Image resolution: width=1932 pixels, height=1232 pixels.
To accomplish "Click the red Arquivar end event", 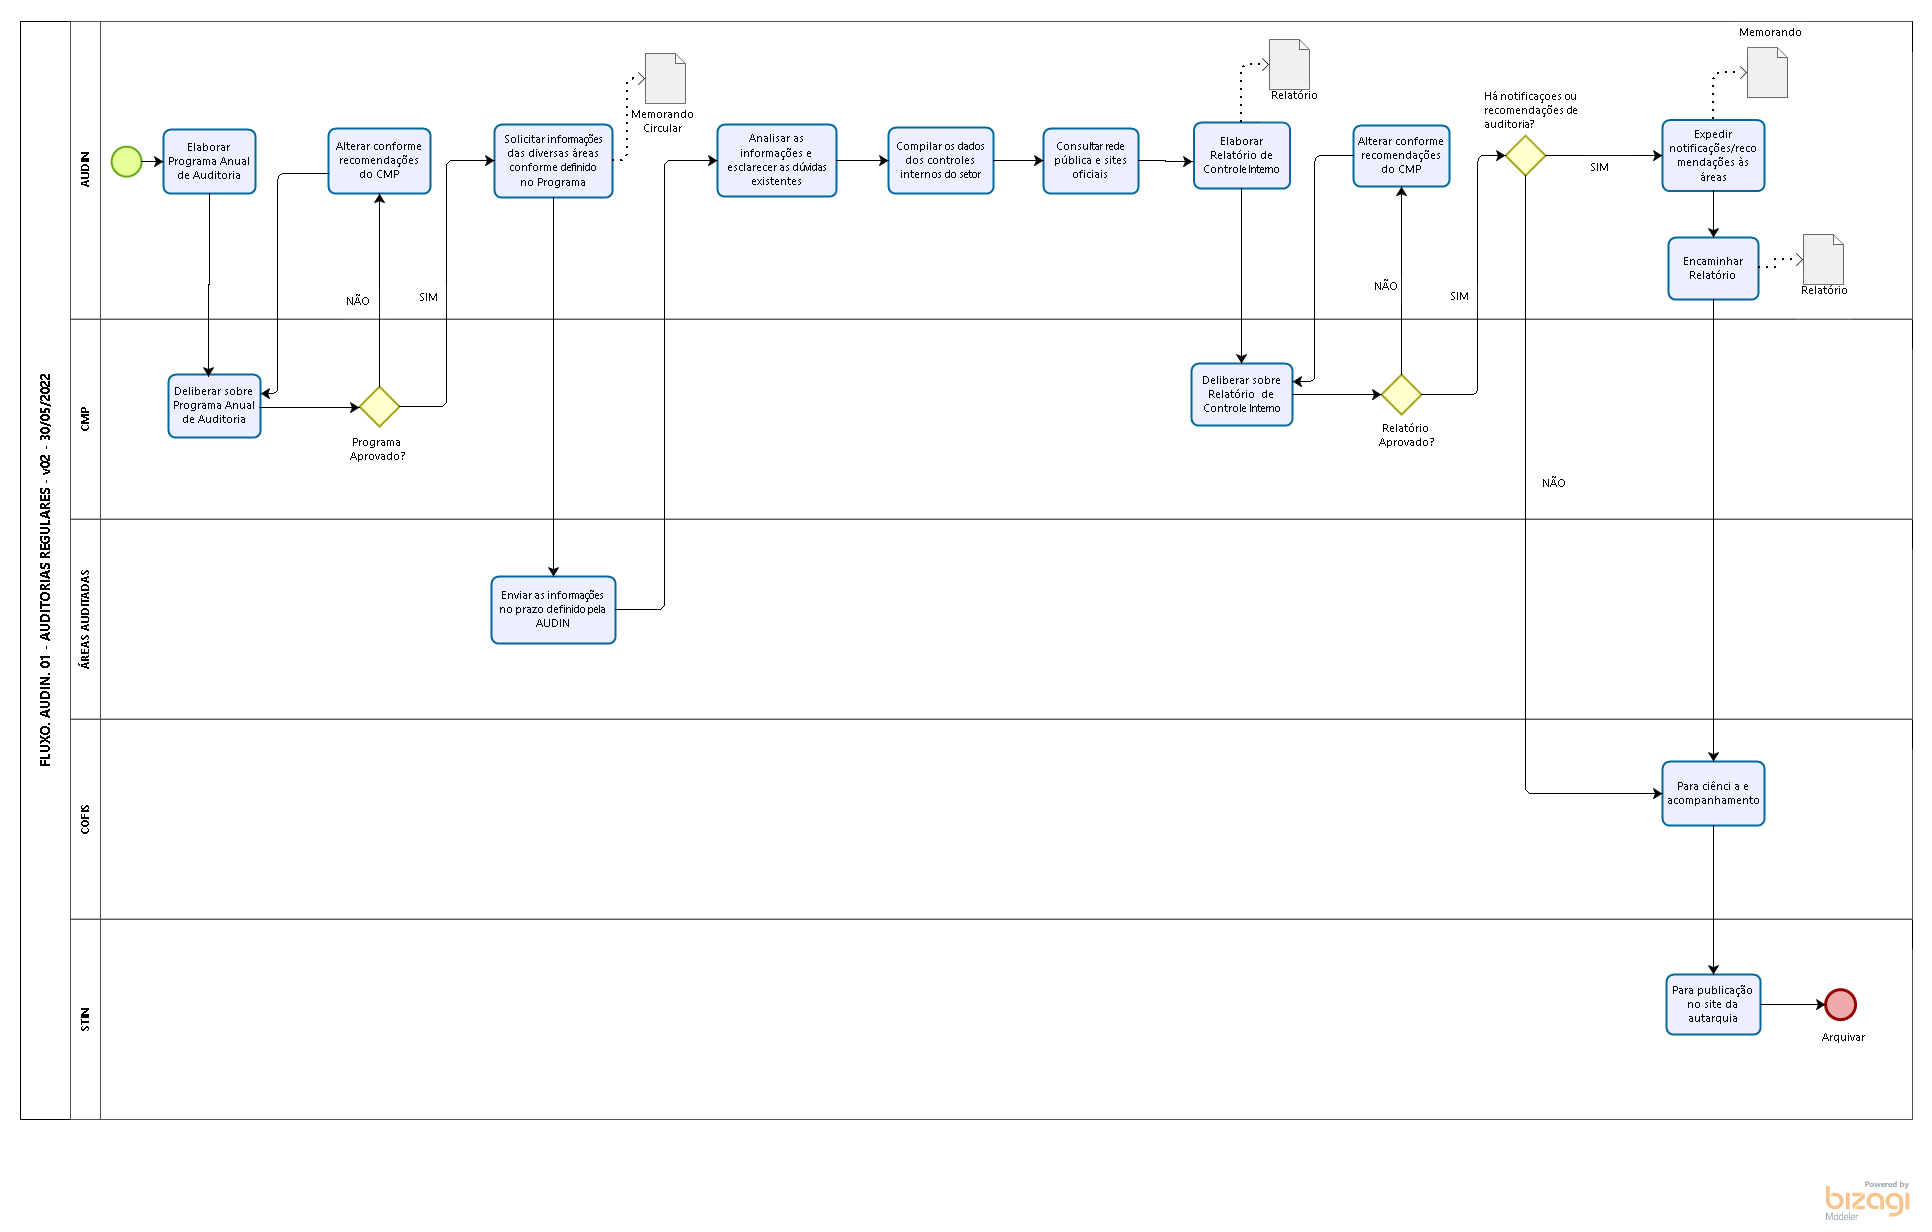I will click(x=1840, y=1004).
